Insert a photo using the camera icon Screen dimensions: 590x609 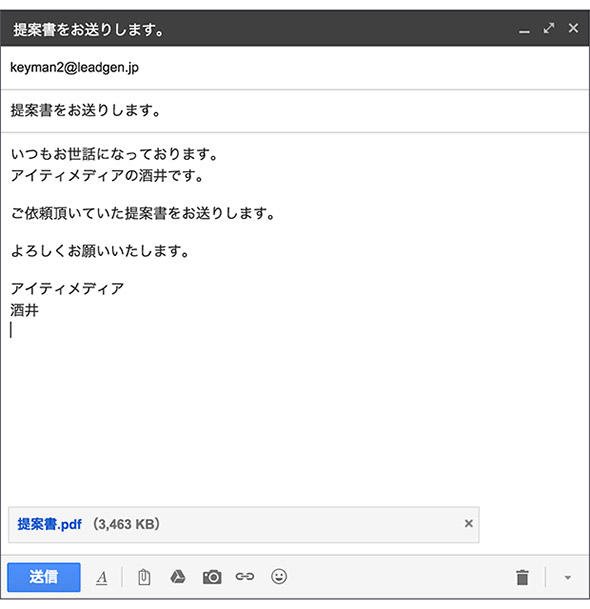pos(212,577)
